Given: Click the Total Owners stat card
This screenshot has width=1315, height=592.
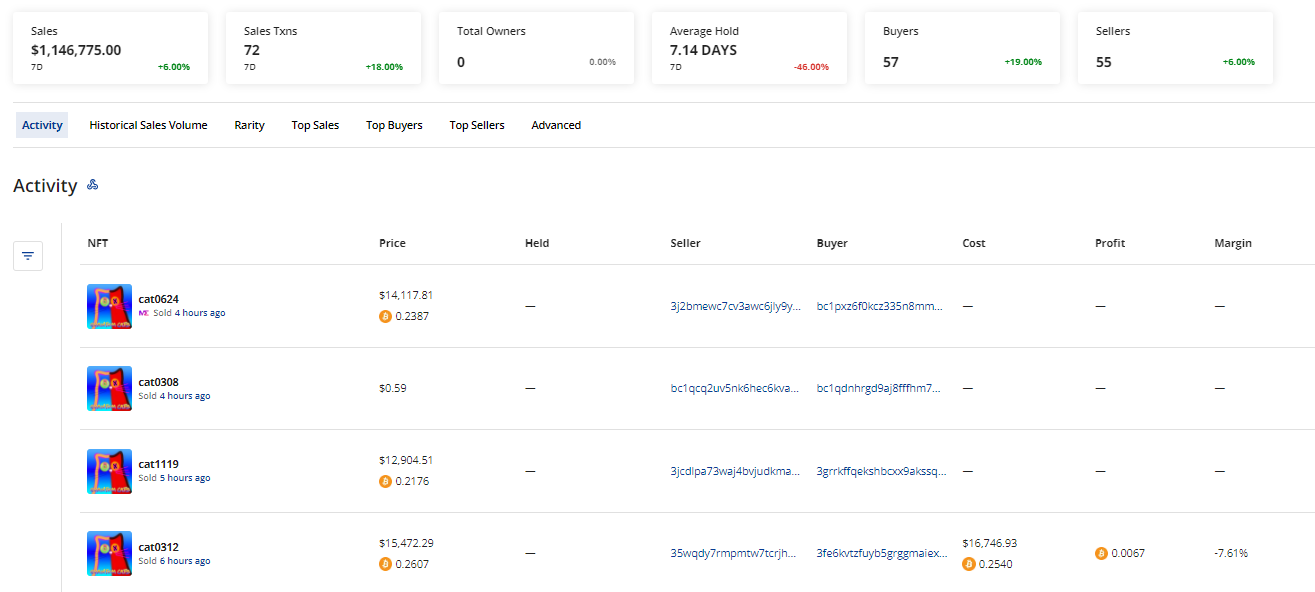Looking at the screenshot, I should pyautogui.click(x=536, y=48).
